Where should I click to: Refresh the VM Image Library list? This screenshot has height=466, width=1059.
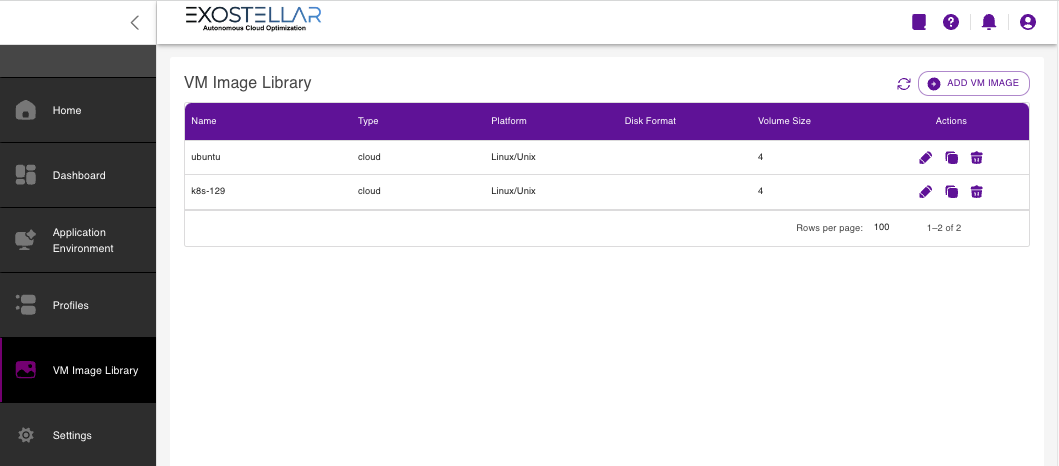coord(904,84)
